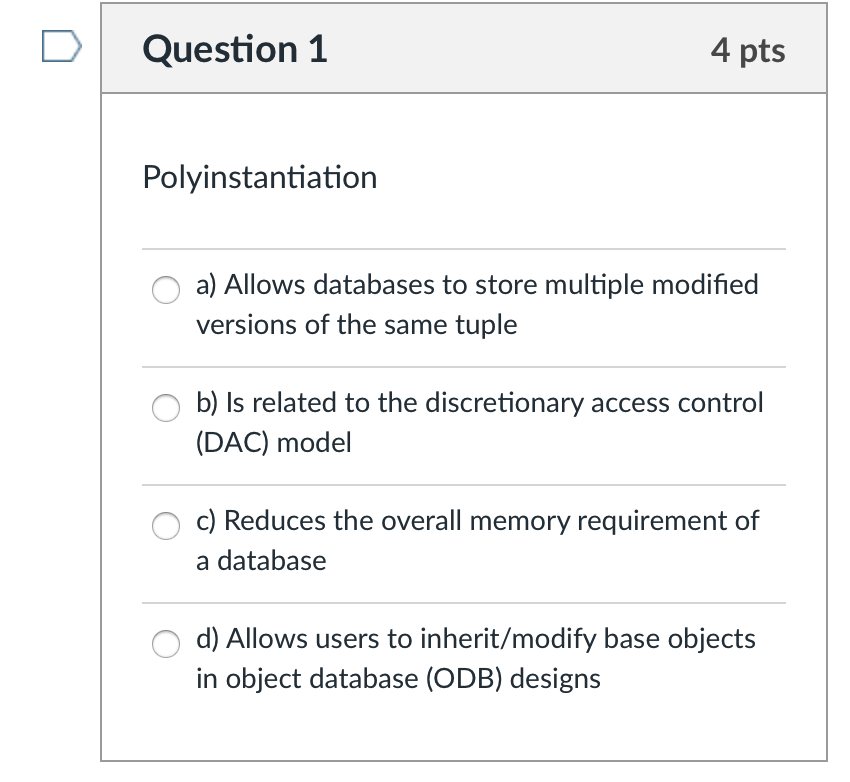Click the Polyinstantiation question text
This screenshot has width=850, height=782.
(260, 177)
